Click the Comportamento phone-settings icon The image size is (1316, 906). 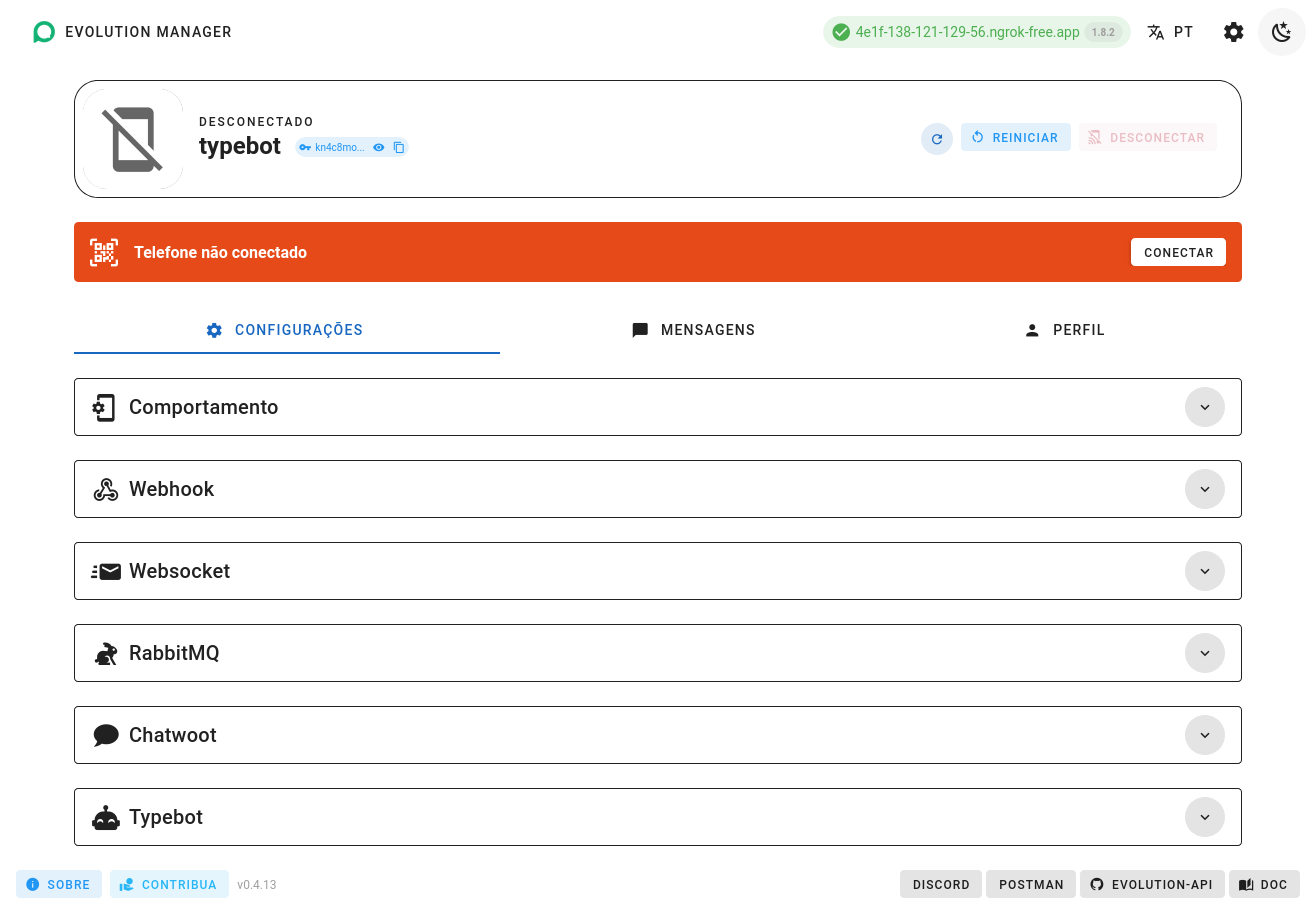pos(105,407)
